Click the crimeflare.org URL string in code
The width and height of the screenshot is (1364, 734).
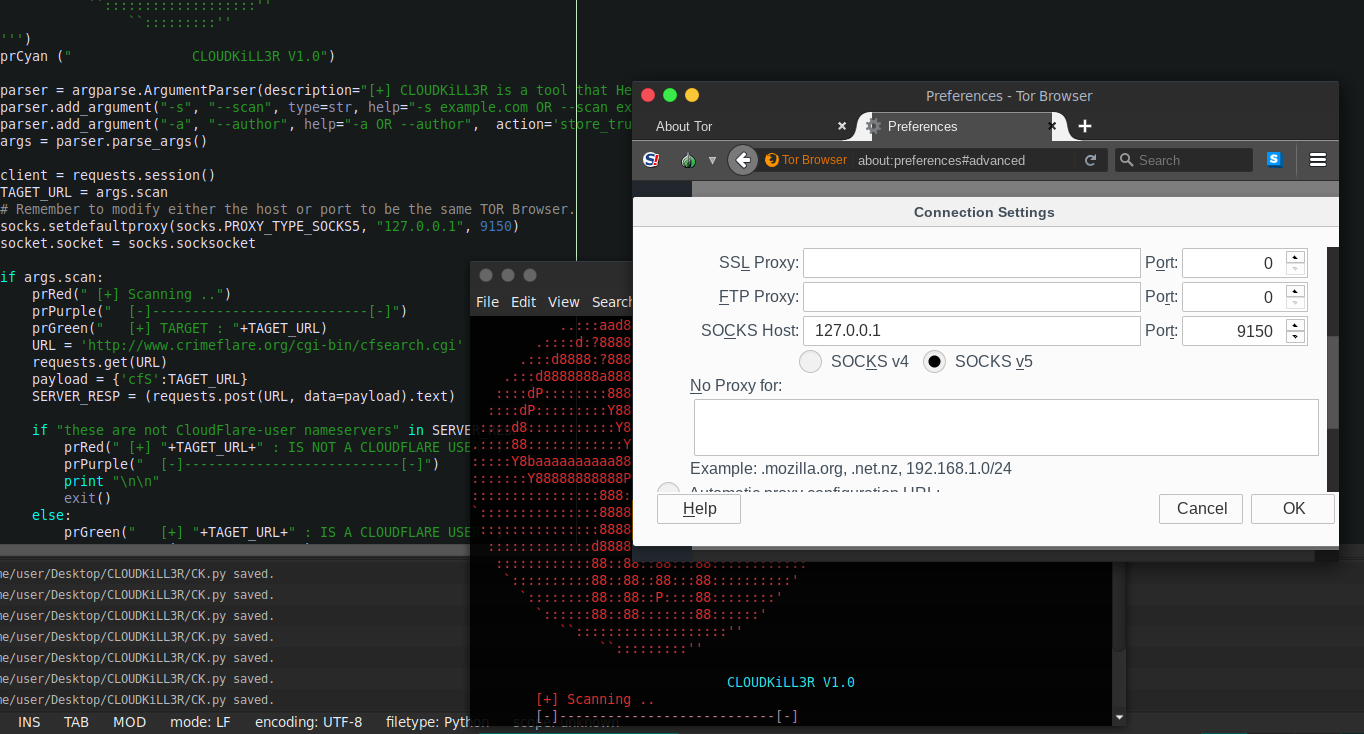click(x=271, y=345)
